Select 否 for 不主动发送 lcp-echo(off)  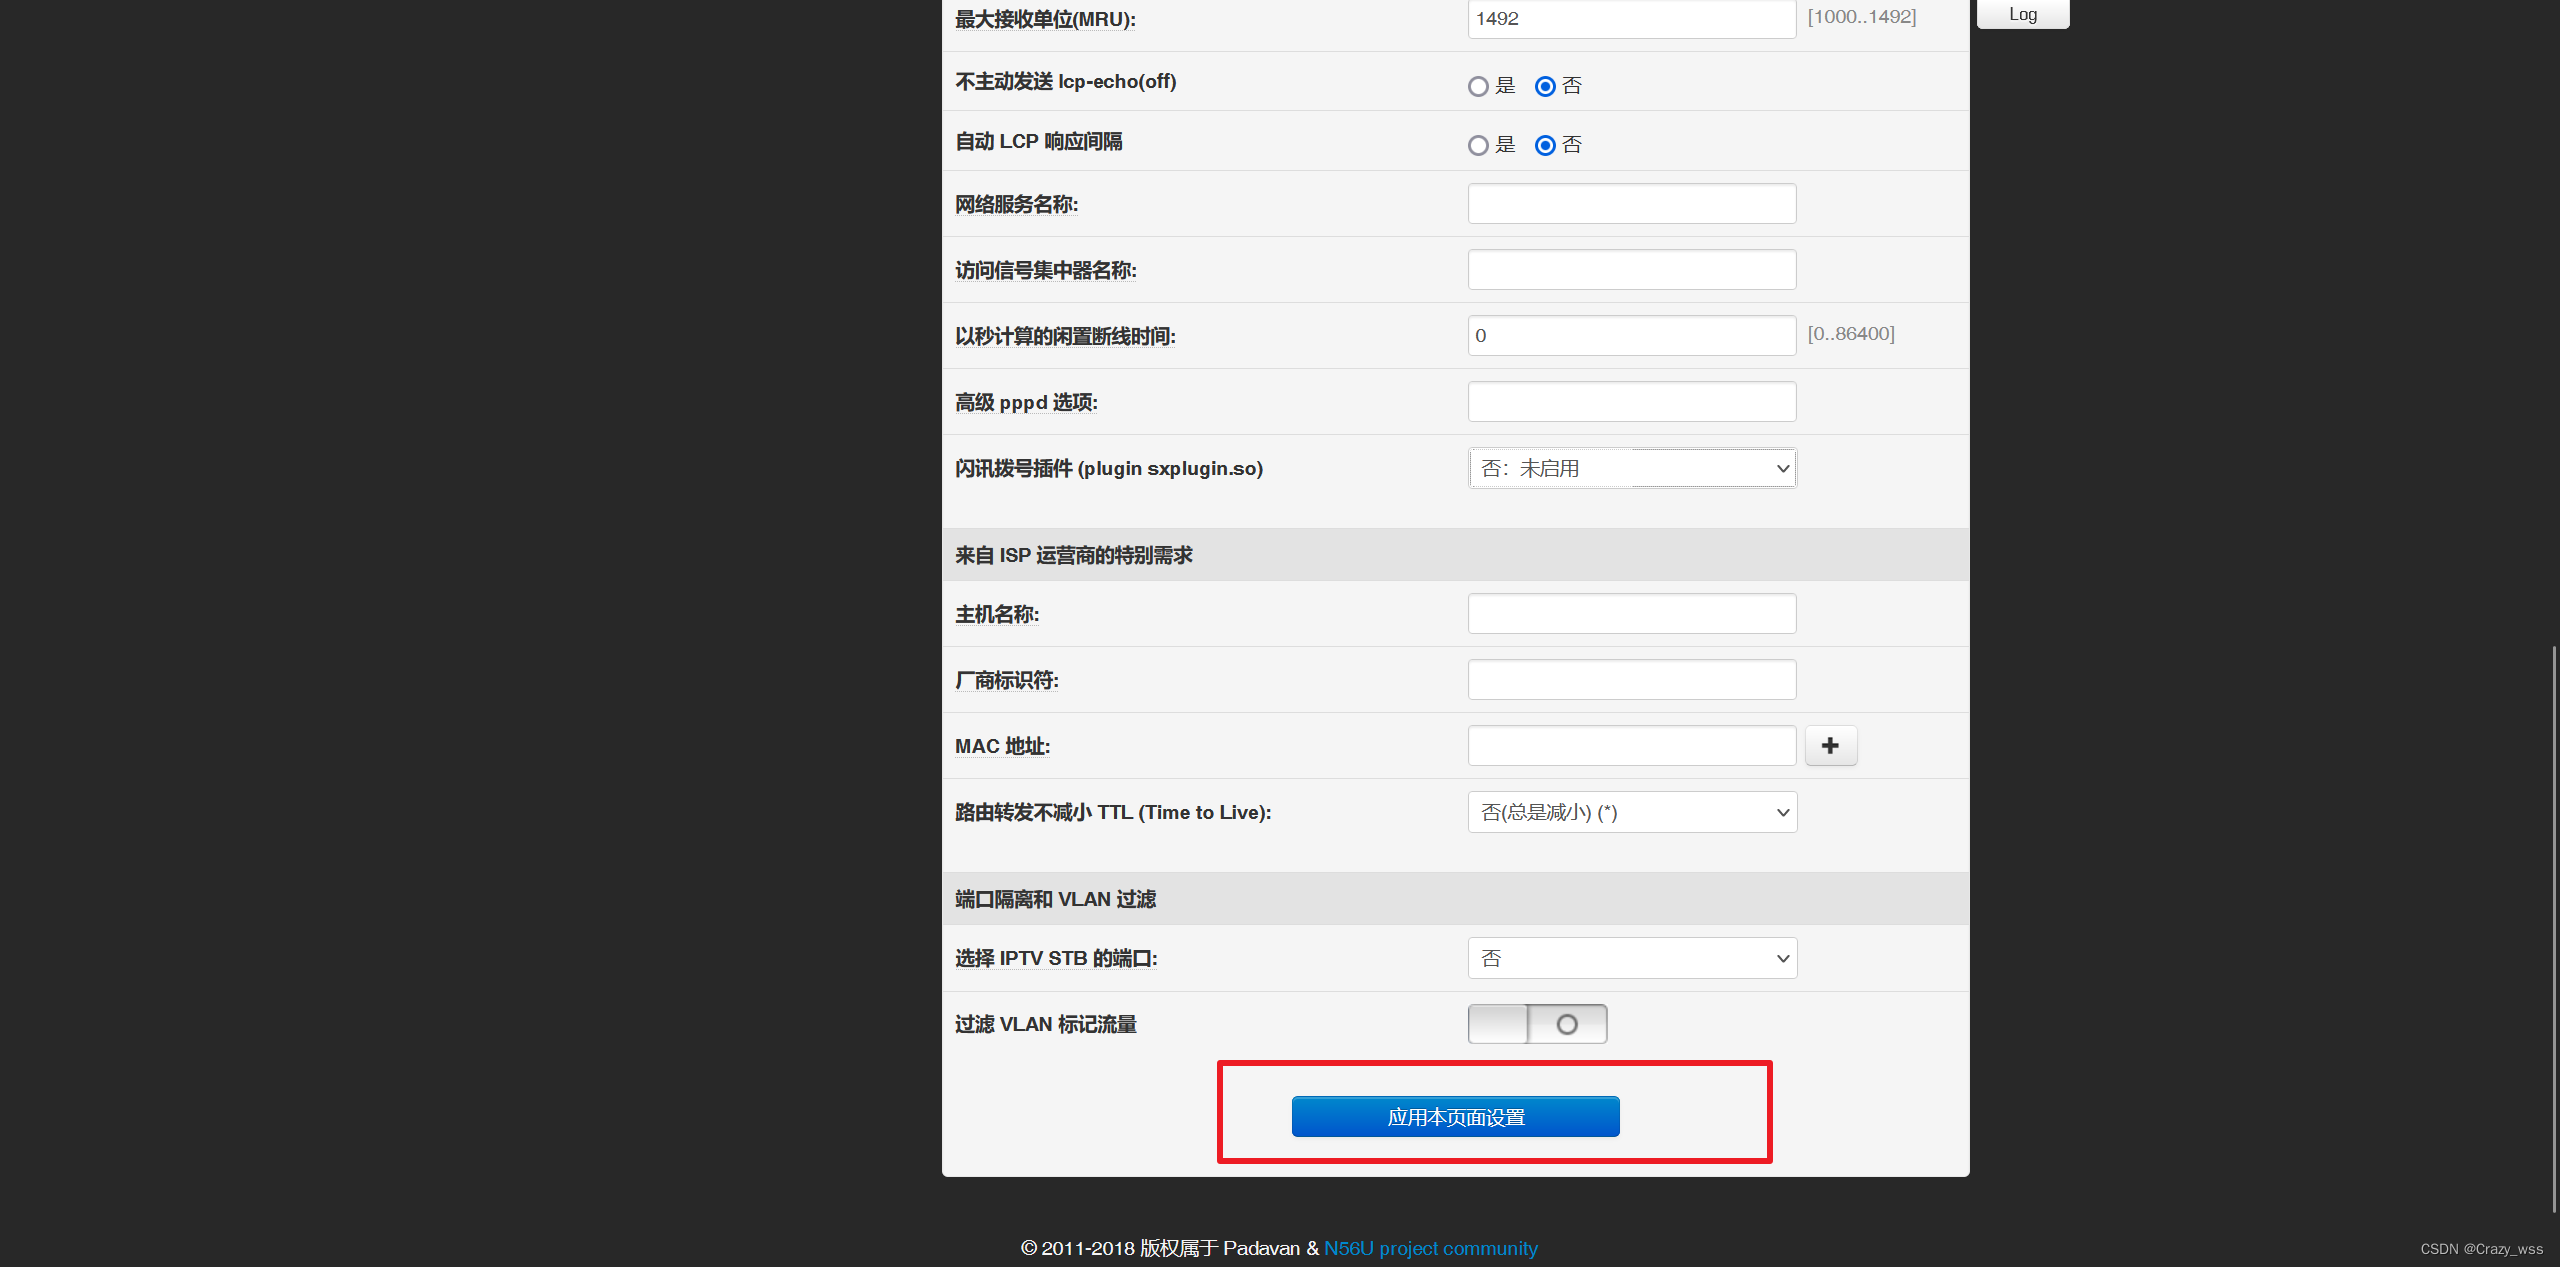[x=1545, y=87]
